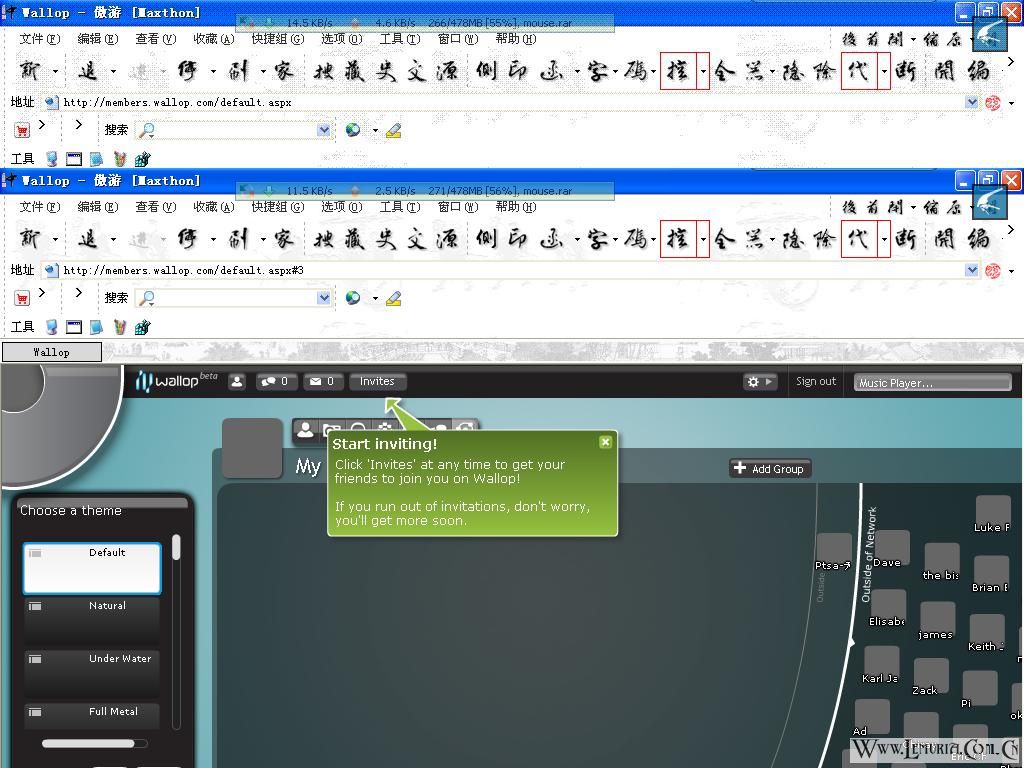
Task: Open the dropdown arrow next to 退 in lower window
Action: [113, 240]
